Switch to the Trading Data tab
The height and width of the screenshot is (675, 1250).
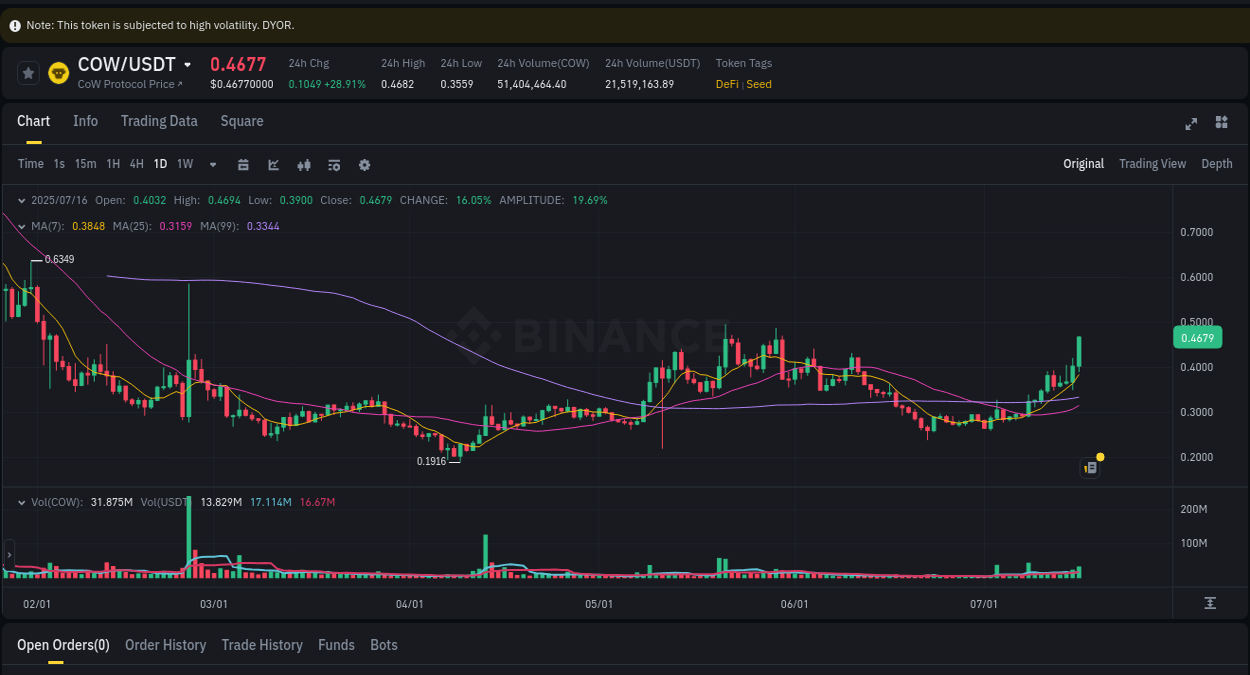(x=159, y=121)
